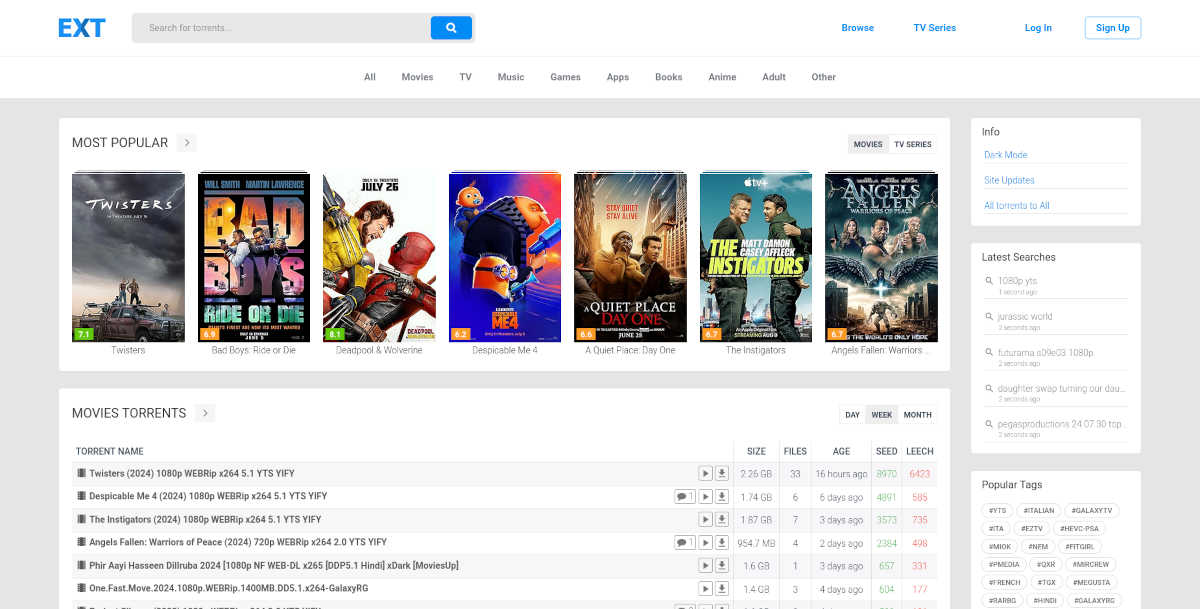The width and height of the screenshot is (1200, 609).
Task: Play The Instigators torrent stream
Action: (x=705, y=520)
